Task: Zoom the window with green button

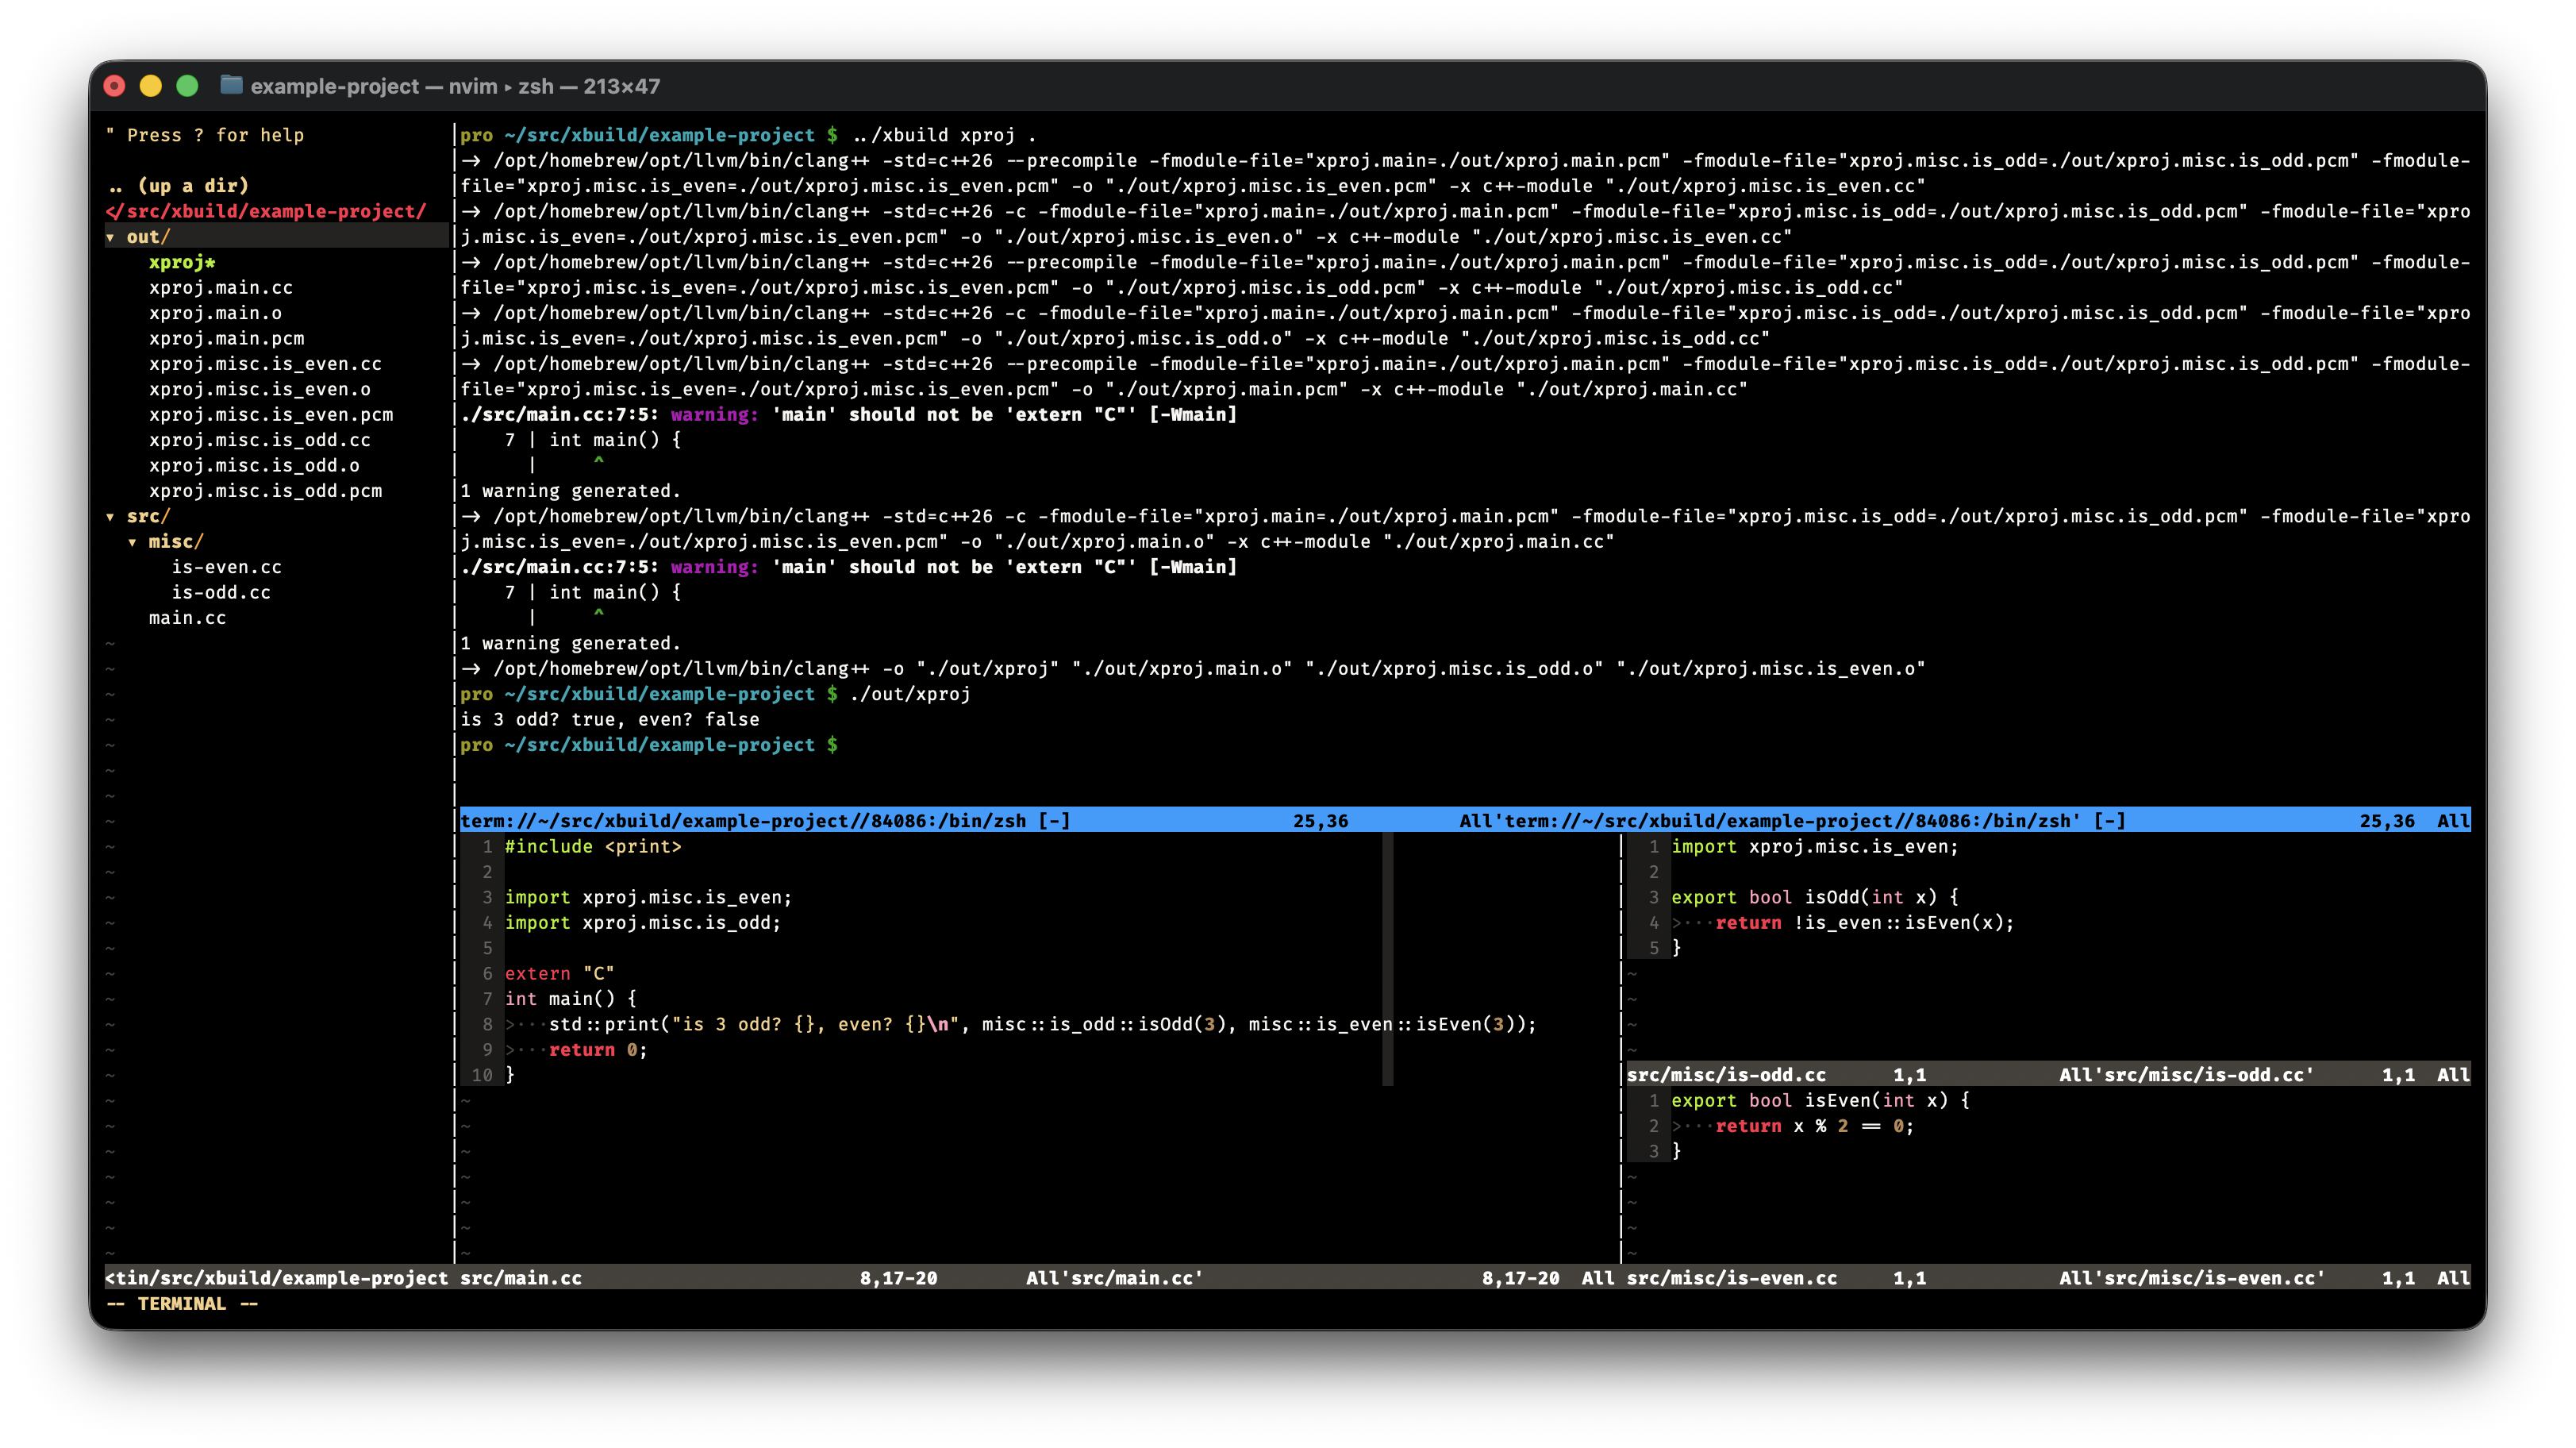Action: [x=187, y=86]
